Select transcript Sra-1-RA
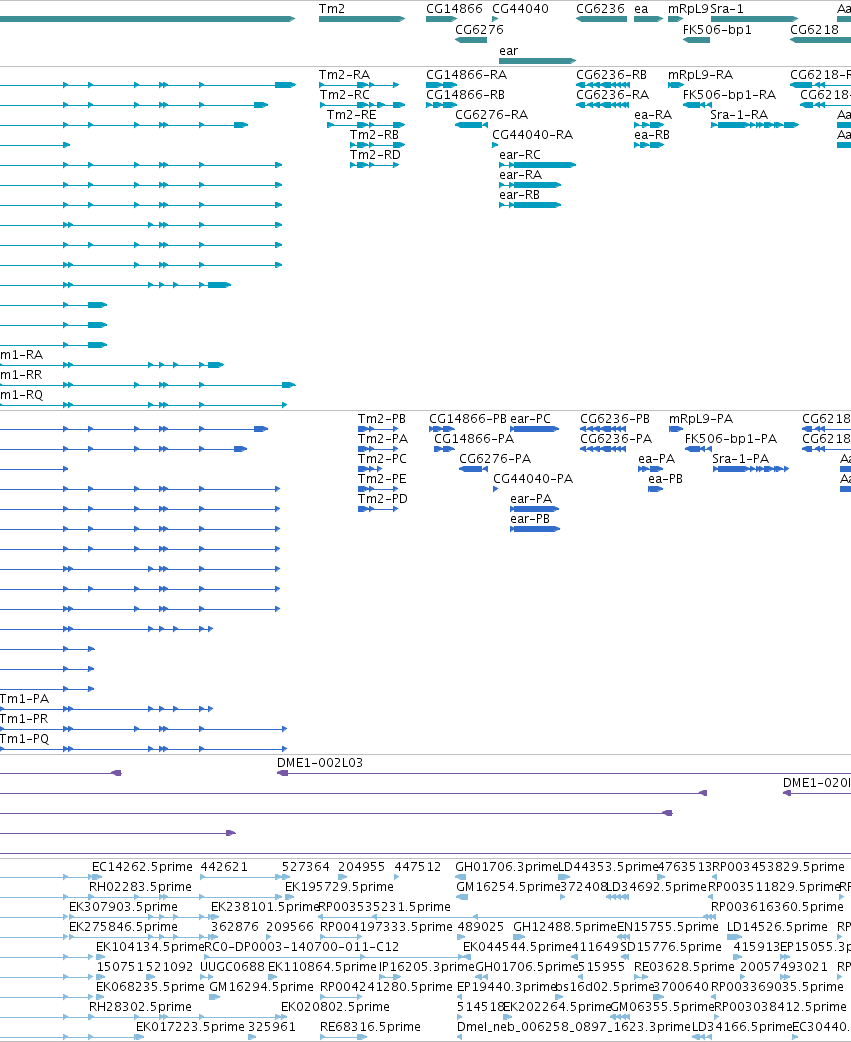Viewport: 851px width, 1042px height. click(754, 125)
